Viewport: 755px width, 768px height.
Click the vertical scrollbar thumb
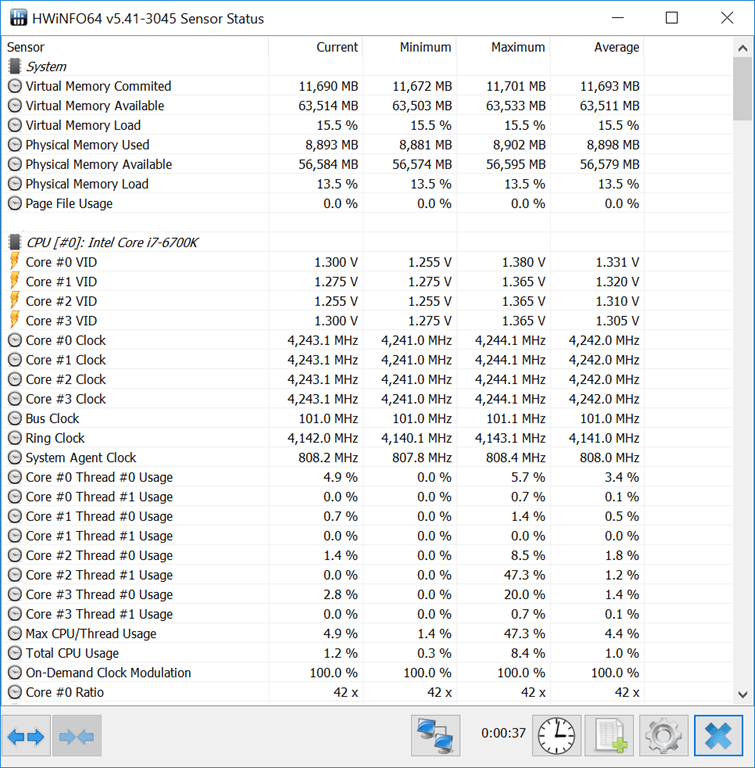[743, 89]
